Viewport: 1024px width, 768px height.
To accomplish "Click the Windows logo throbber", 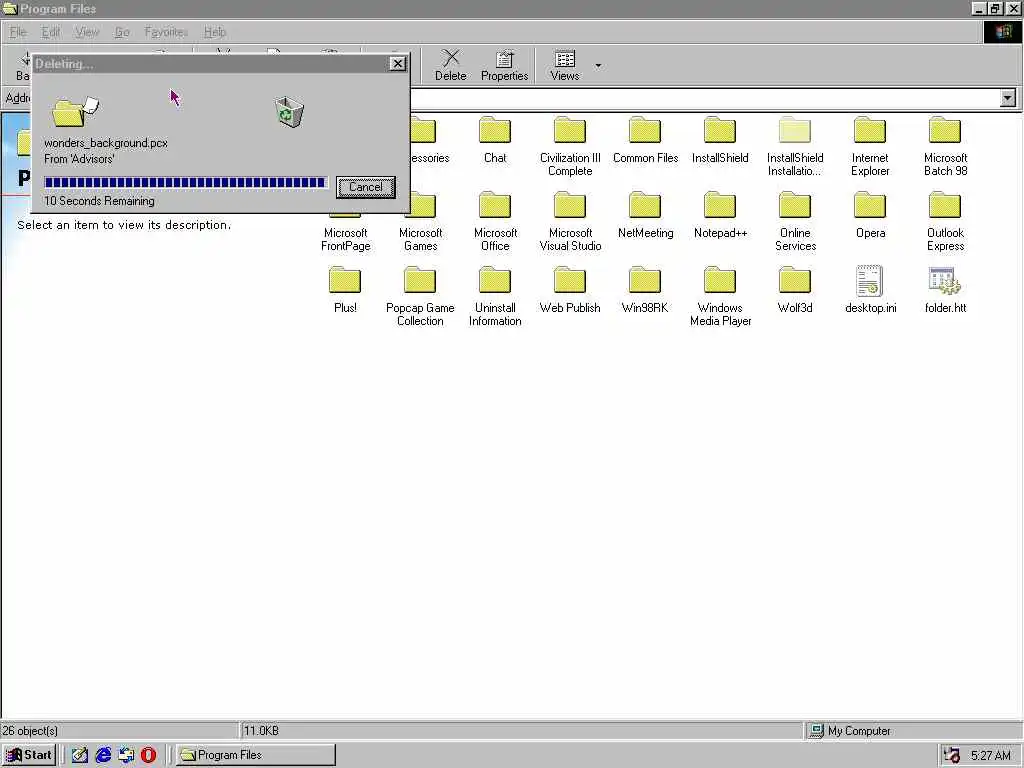I will point(1002,32).
